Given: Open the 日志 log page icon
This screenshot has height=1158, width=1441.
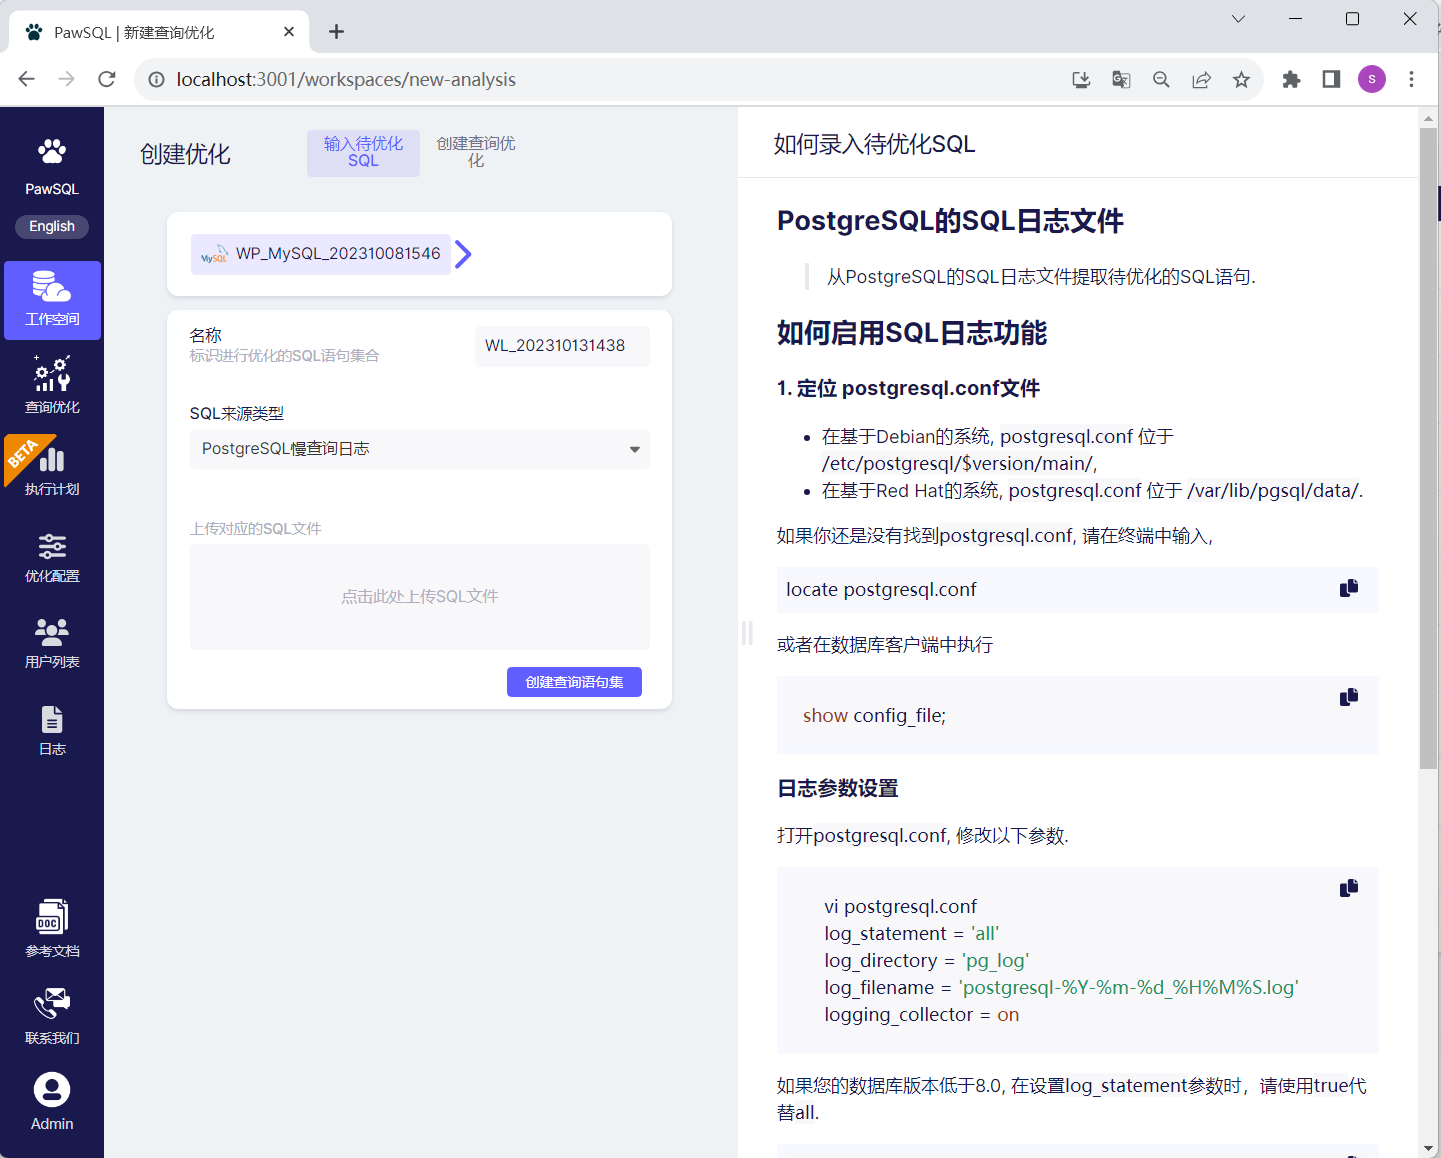Looking at the screenshot, I should click(x=52, y=730).
